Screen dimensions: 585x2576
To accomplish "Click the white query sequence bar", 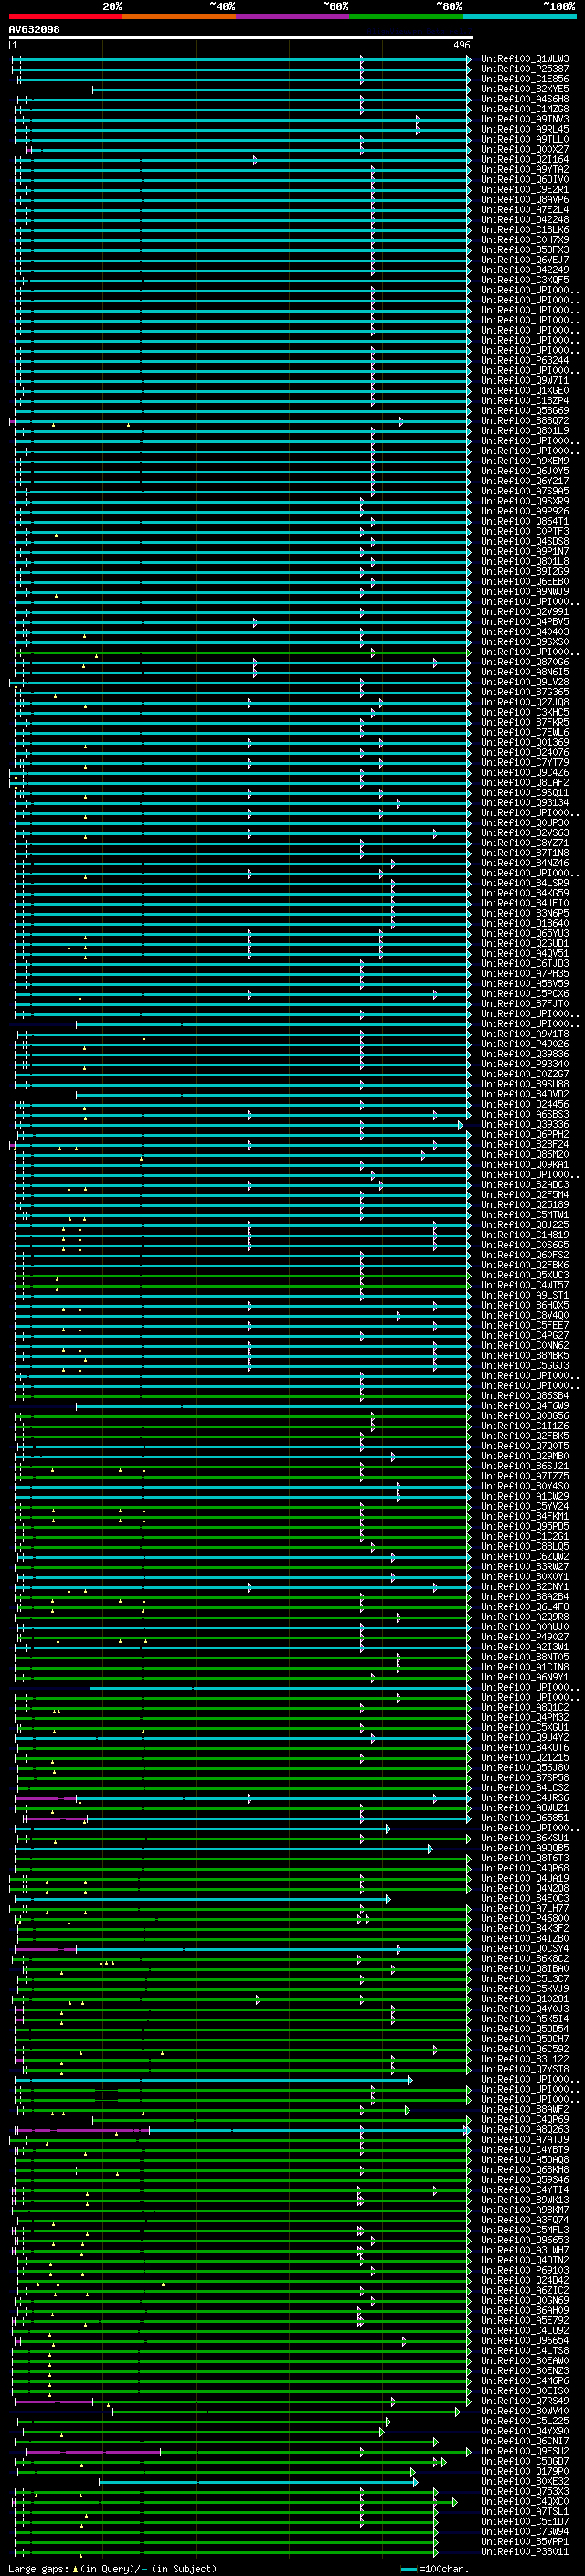I will click(241, 38).
